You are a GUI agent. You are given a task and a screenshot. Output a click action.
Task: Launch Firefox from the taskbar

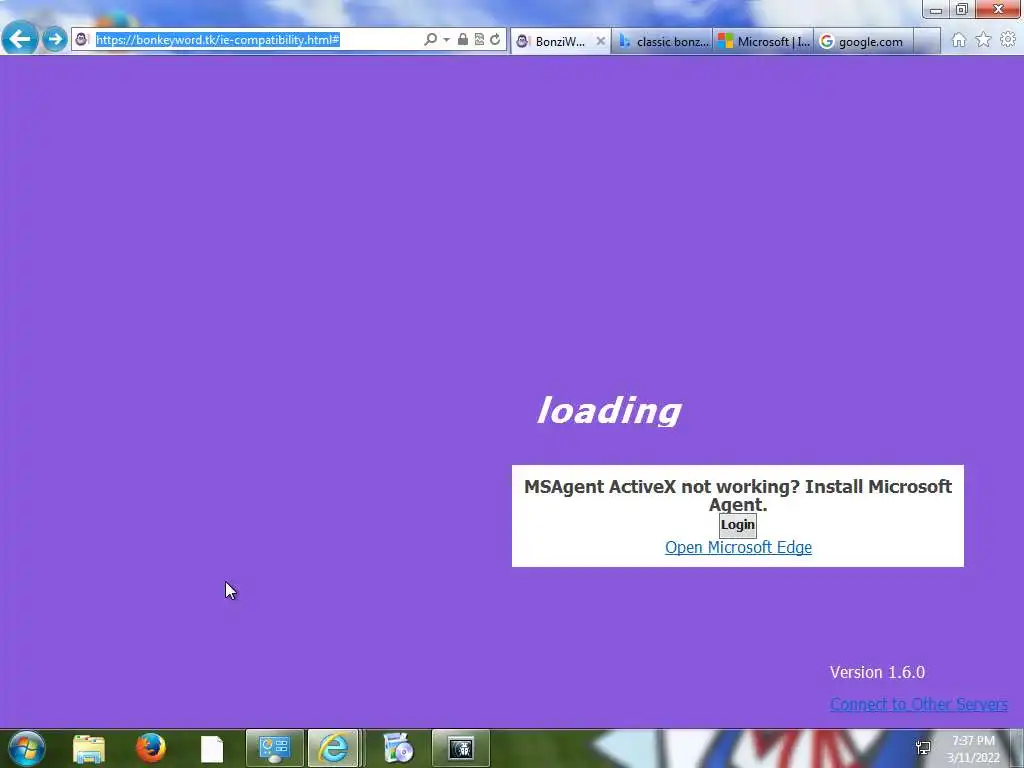[151, 748]
